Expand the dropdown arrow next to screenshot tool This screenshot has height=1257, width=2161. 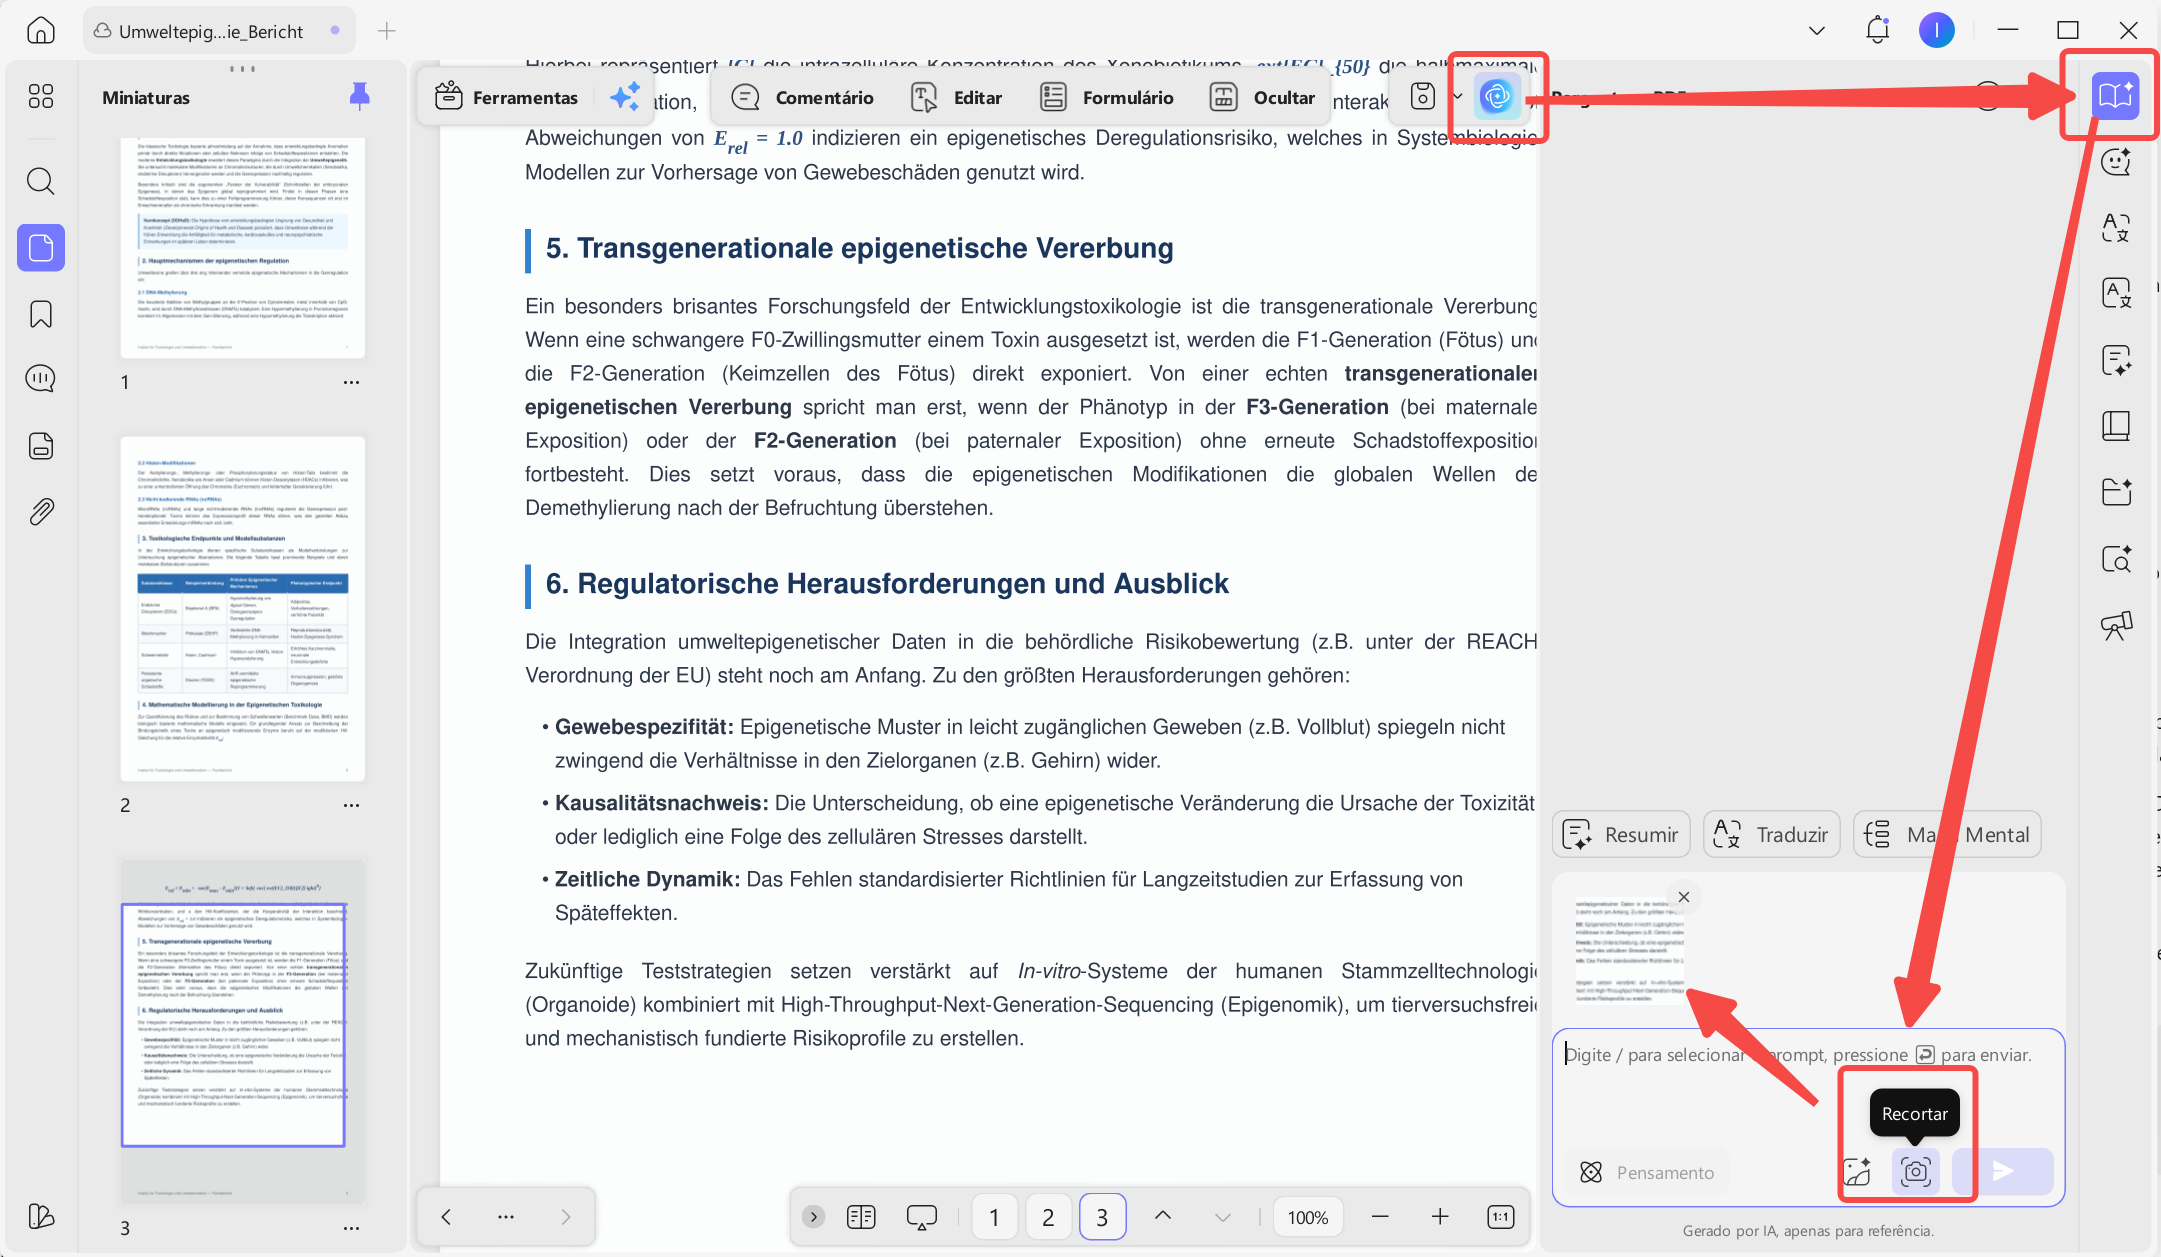coord(1457,96)
